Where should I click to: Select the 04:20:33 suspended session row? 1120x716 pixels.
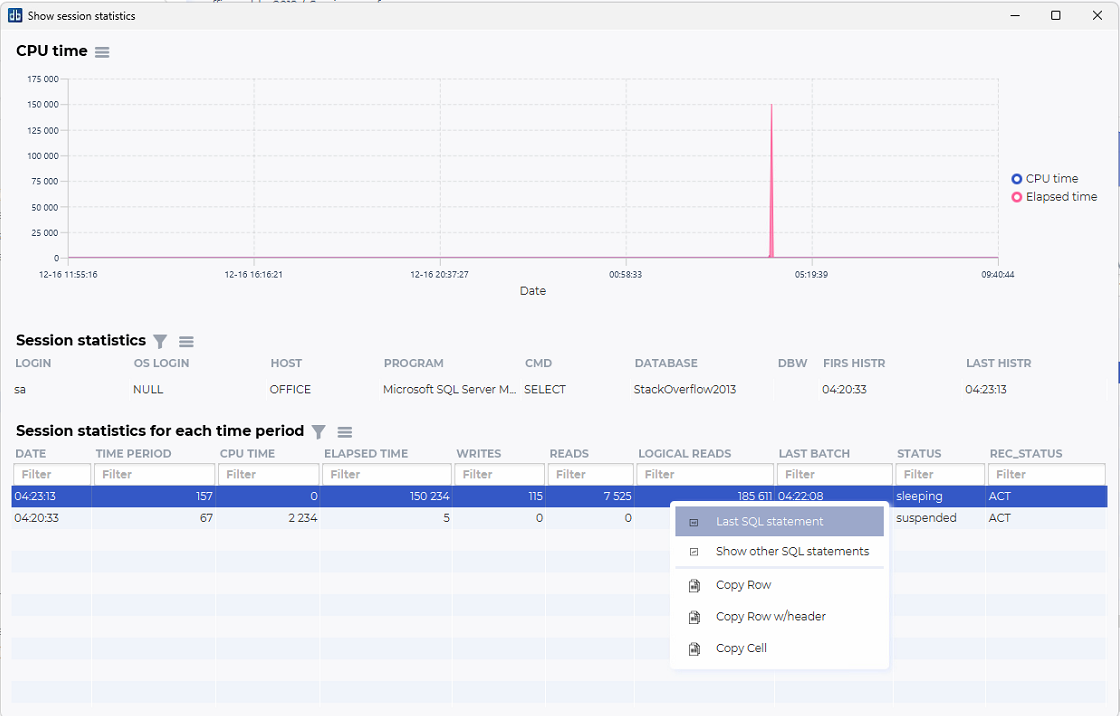pyautogui.click(x=300, y=518)
